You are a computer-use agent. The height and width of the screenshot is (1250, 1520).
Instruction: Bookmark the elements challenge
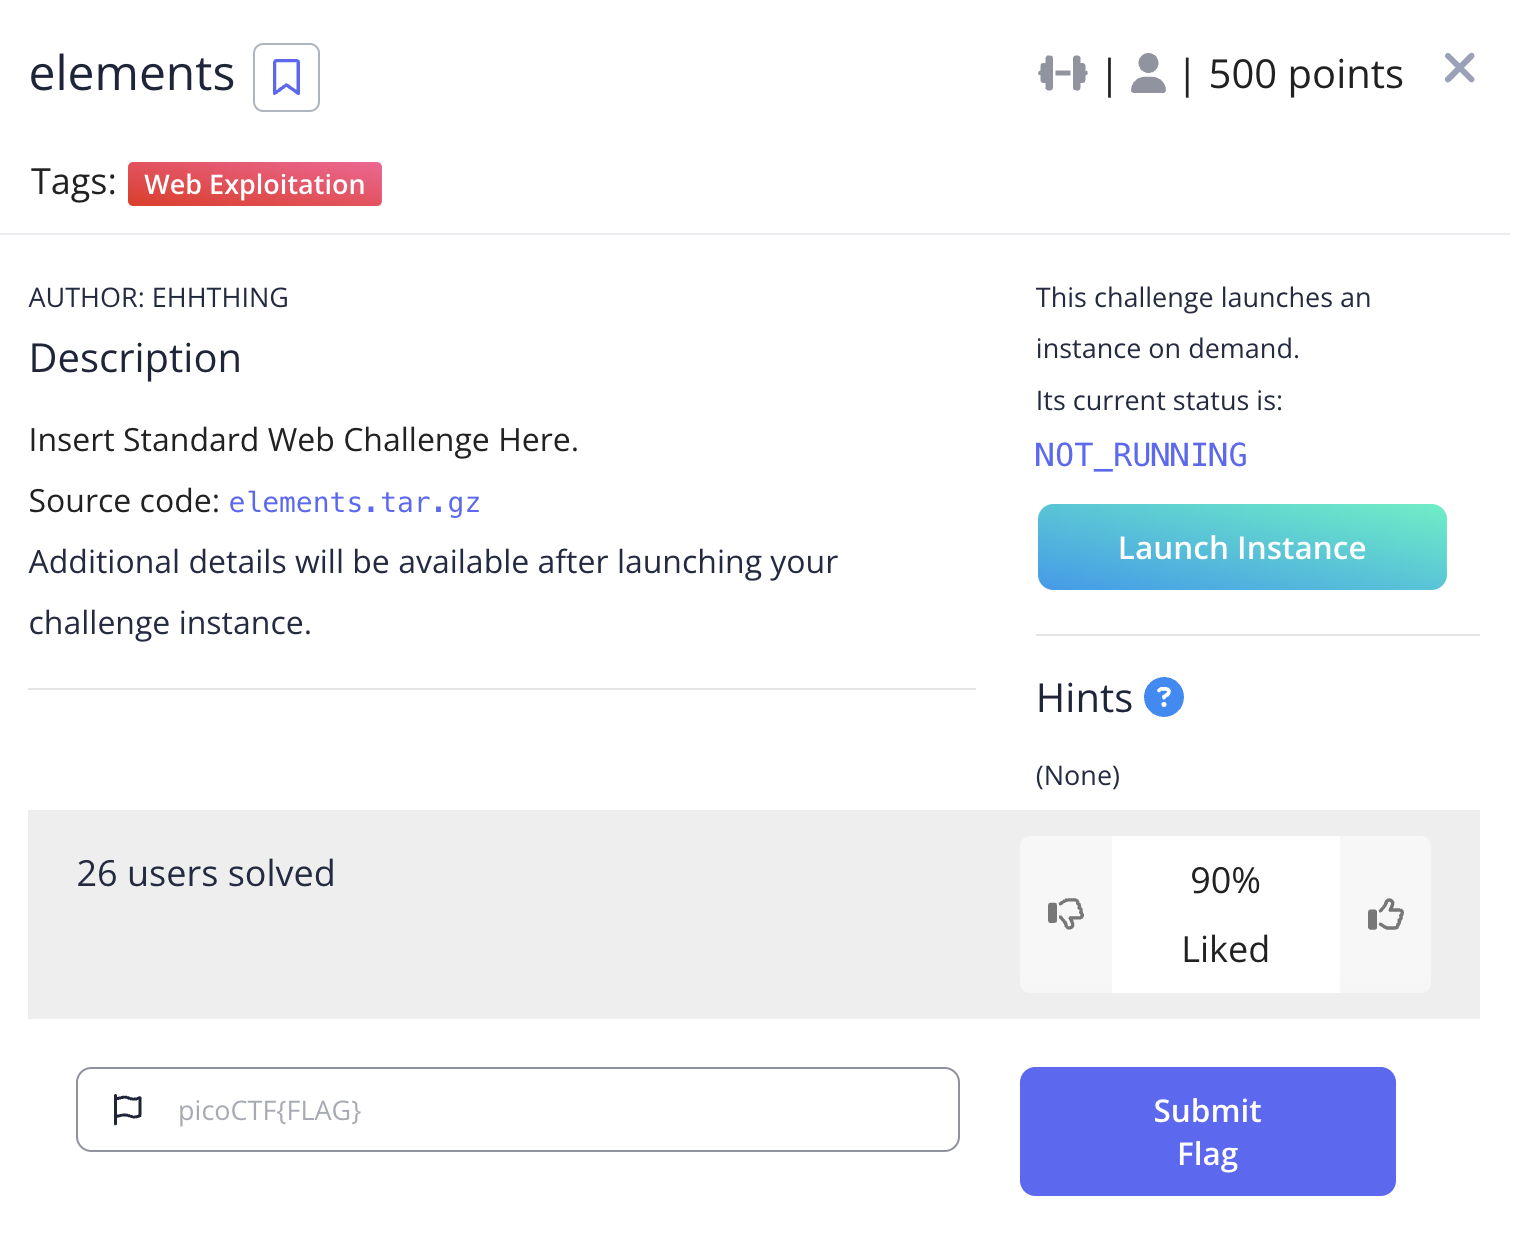(x=286, y=77)
